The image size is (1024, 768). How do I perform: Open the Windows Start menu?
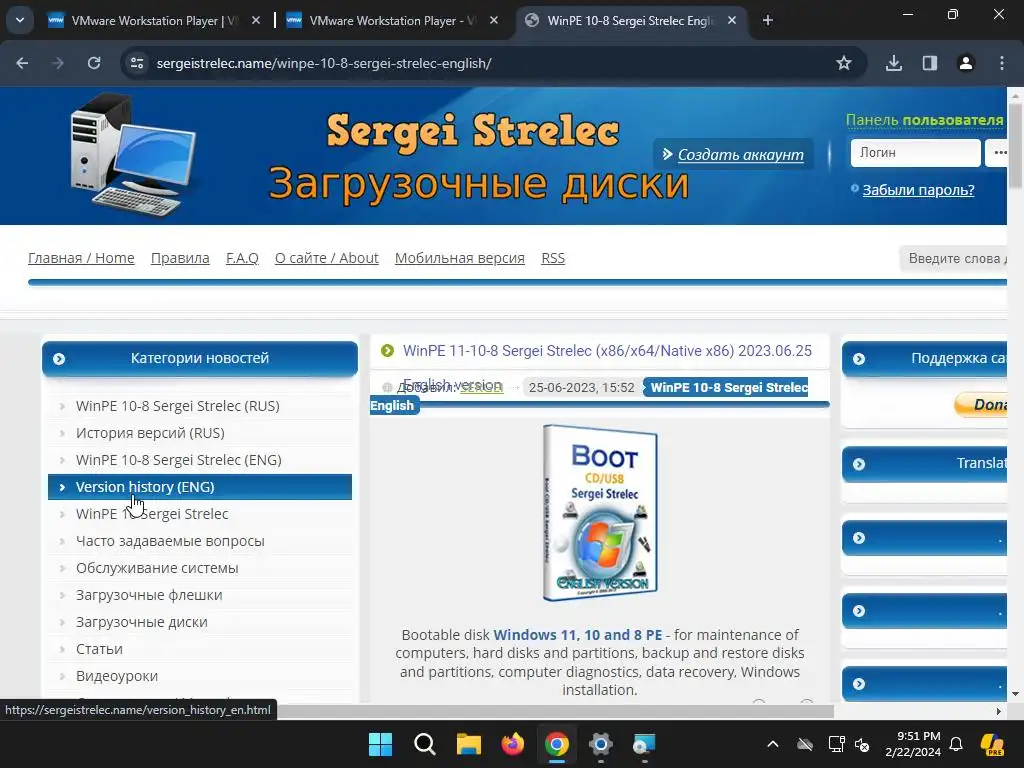point(380,744)
